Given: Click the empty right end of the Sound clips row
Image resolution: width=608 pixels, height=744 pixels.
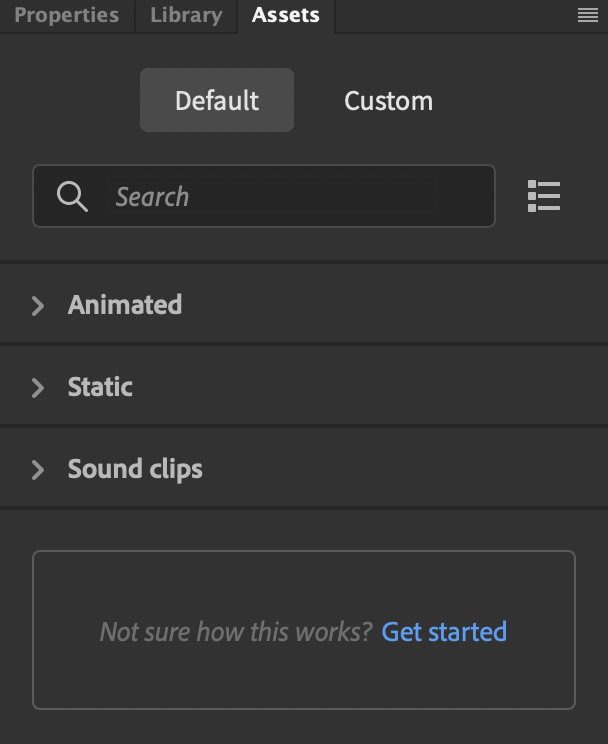Looking at the screenshot, I should point(522,469).
